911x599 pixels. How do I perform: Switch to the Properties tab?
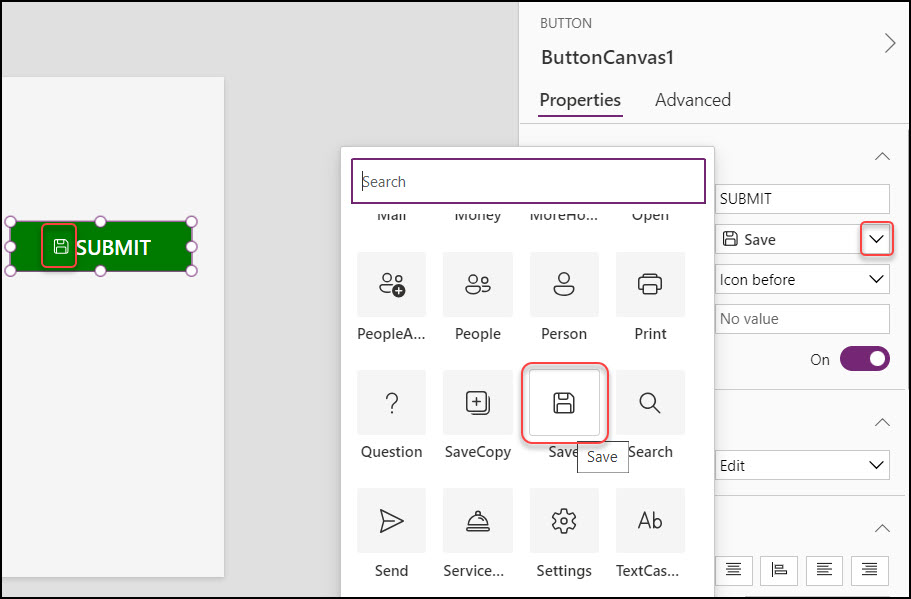click(x=580, y=100)
